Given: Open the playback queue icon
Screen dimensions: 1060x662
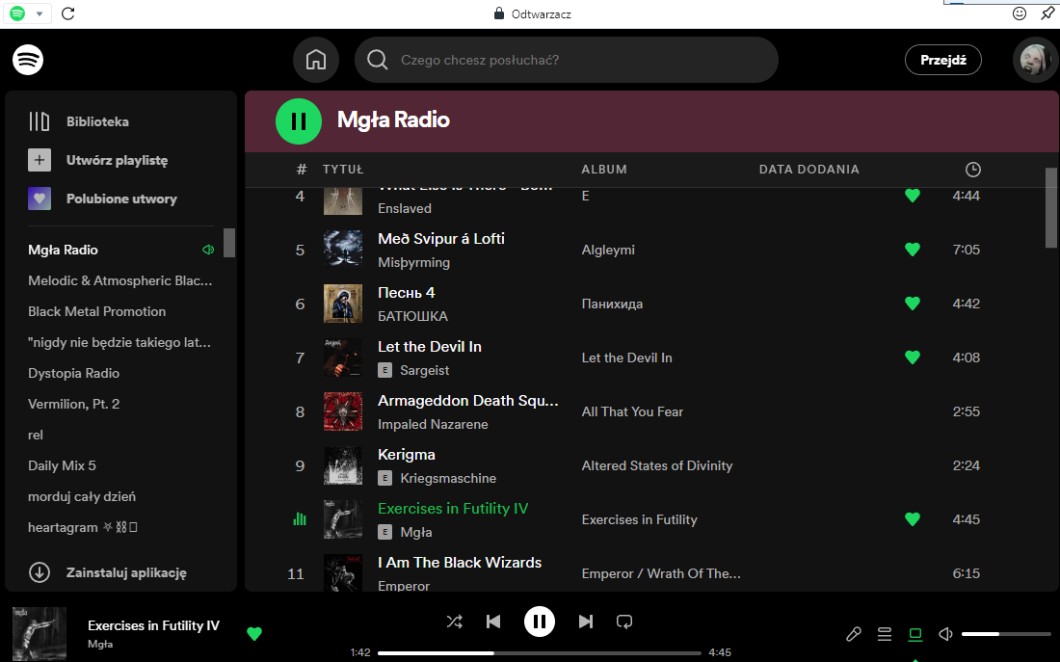Looking at the screenshot, I should (x=884, y=634).
